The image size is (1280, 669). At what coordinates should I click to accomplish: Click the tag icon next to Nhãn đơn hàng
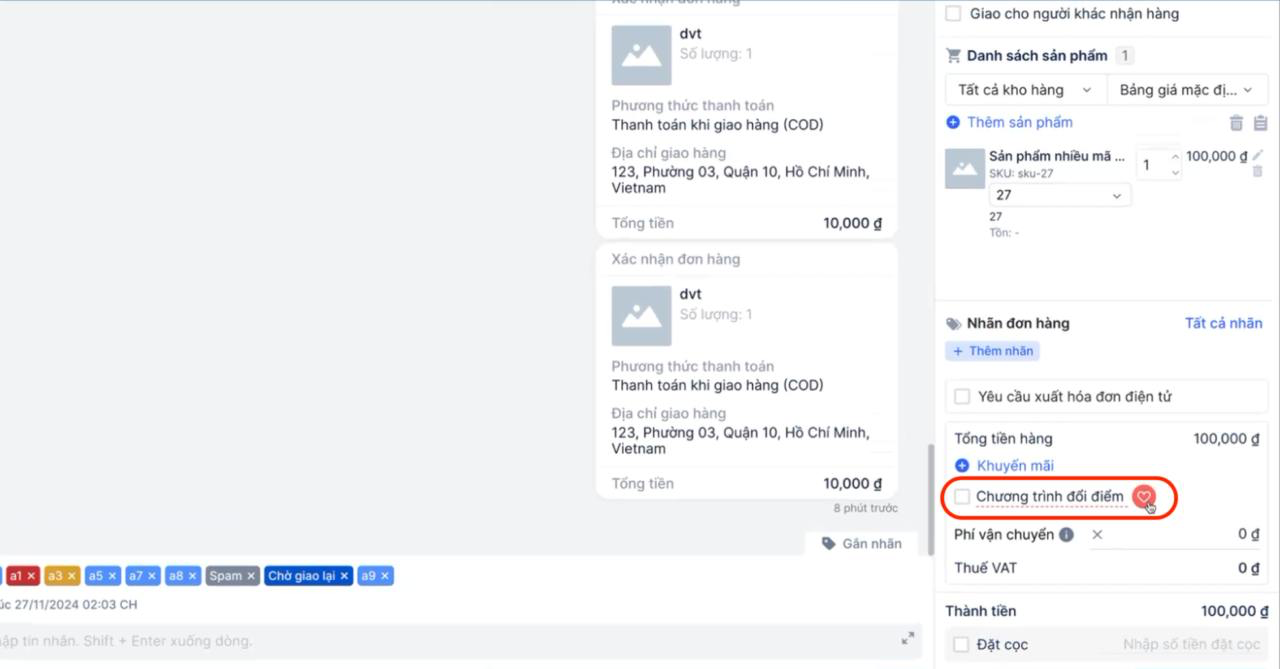[x=953, y=324]
